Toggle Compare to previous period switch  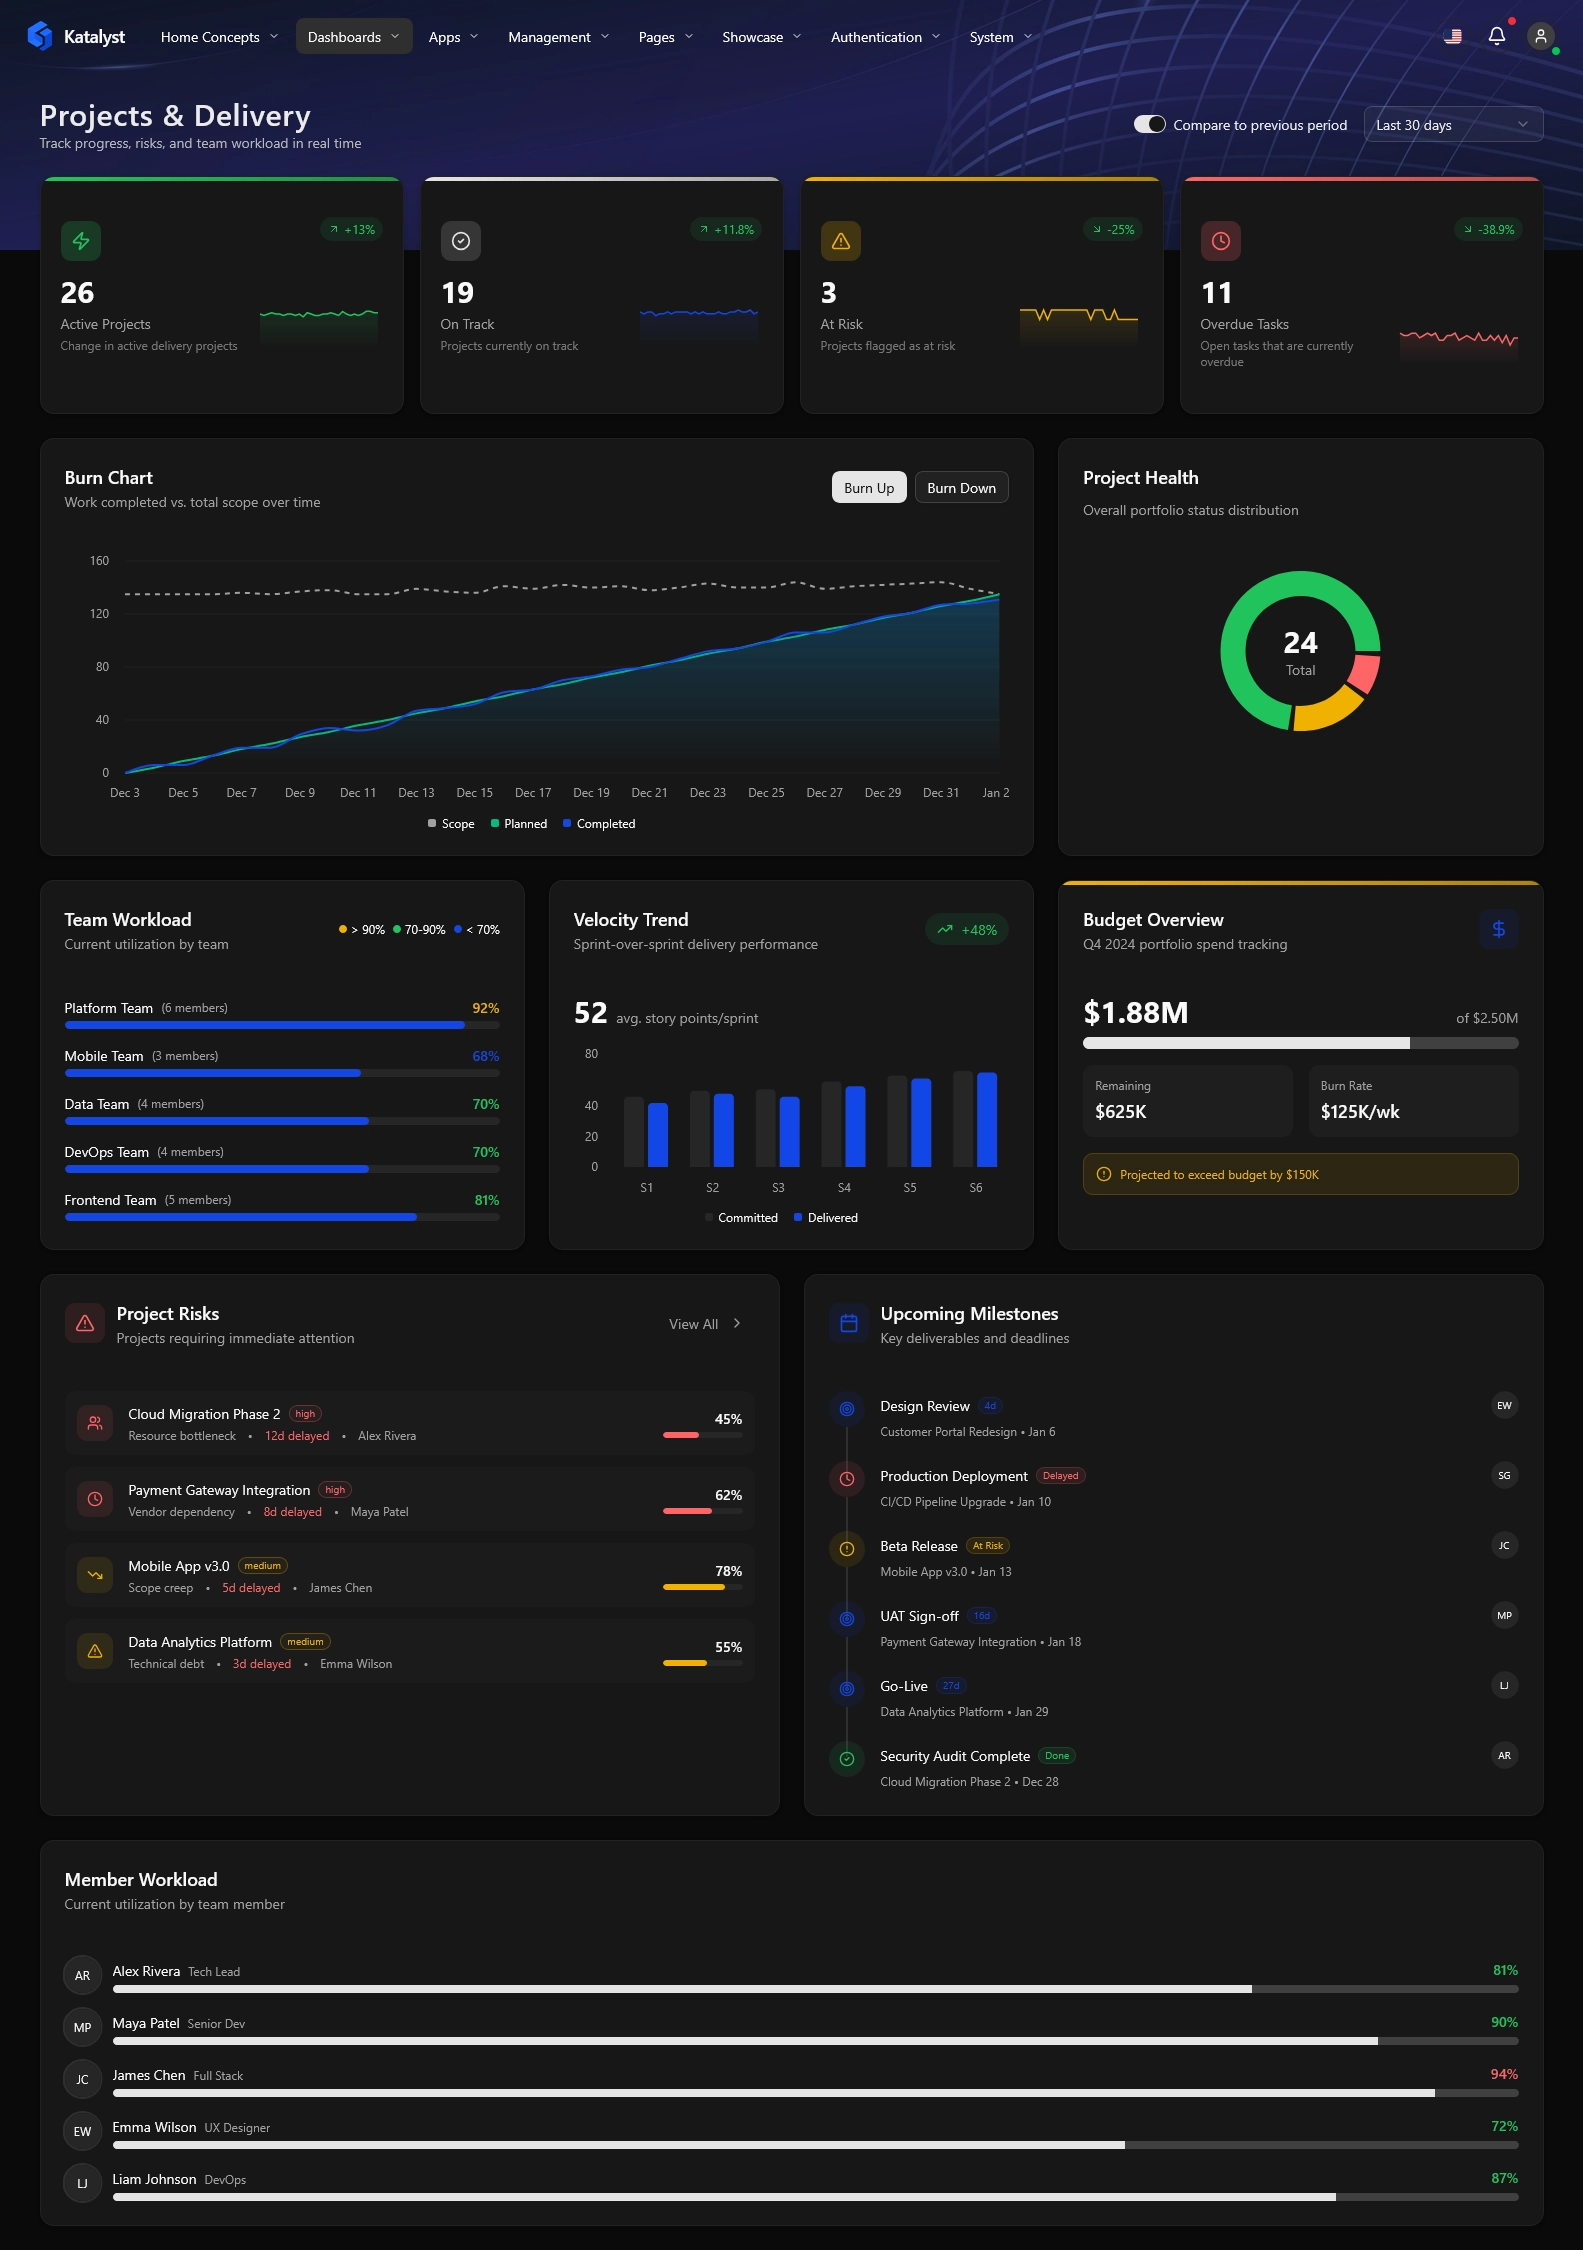coord(1149,125)
